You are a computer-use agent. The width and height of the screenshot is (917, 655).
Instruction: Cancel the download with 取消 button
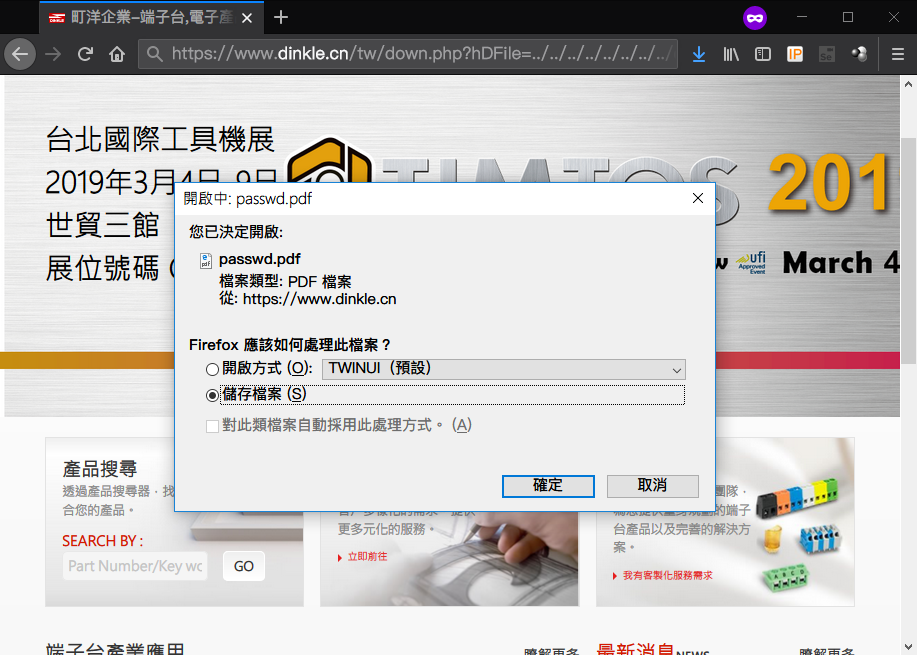click(653, 486)
